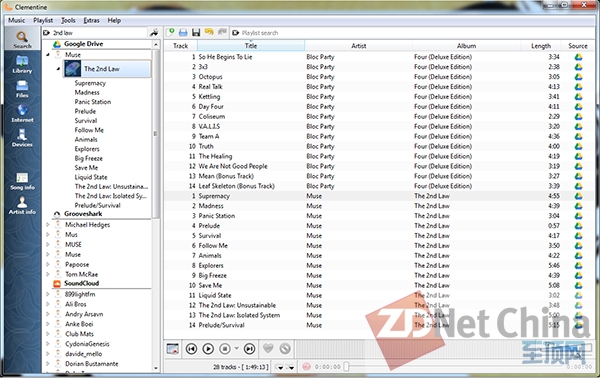Screen dimensions: 600x378
Task: Collapse The 2nd Law album node
Action: pyautogui.click(x=58, y=69)
